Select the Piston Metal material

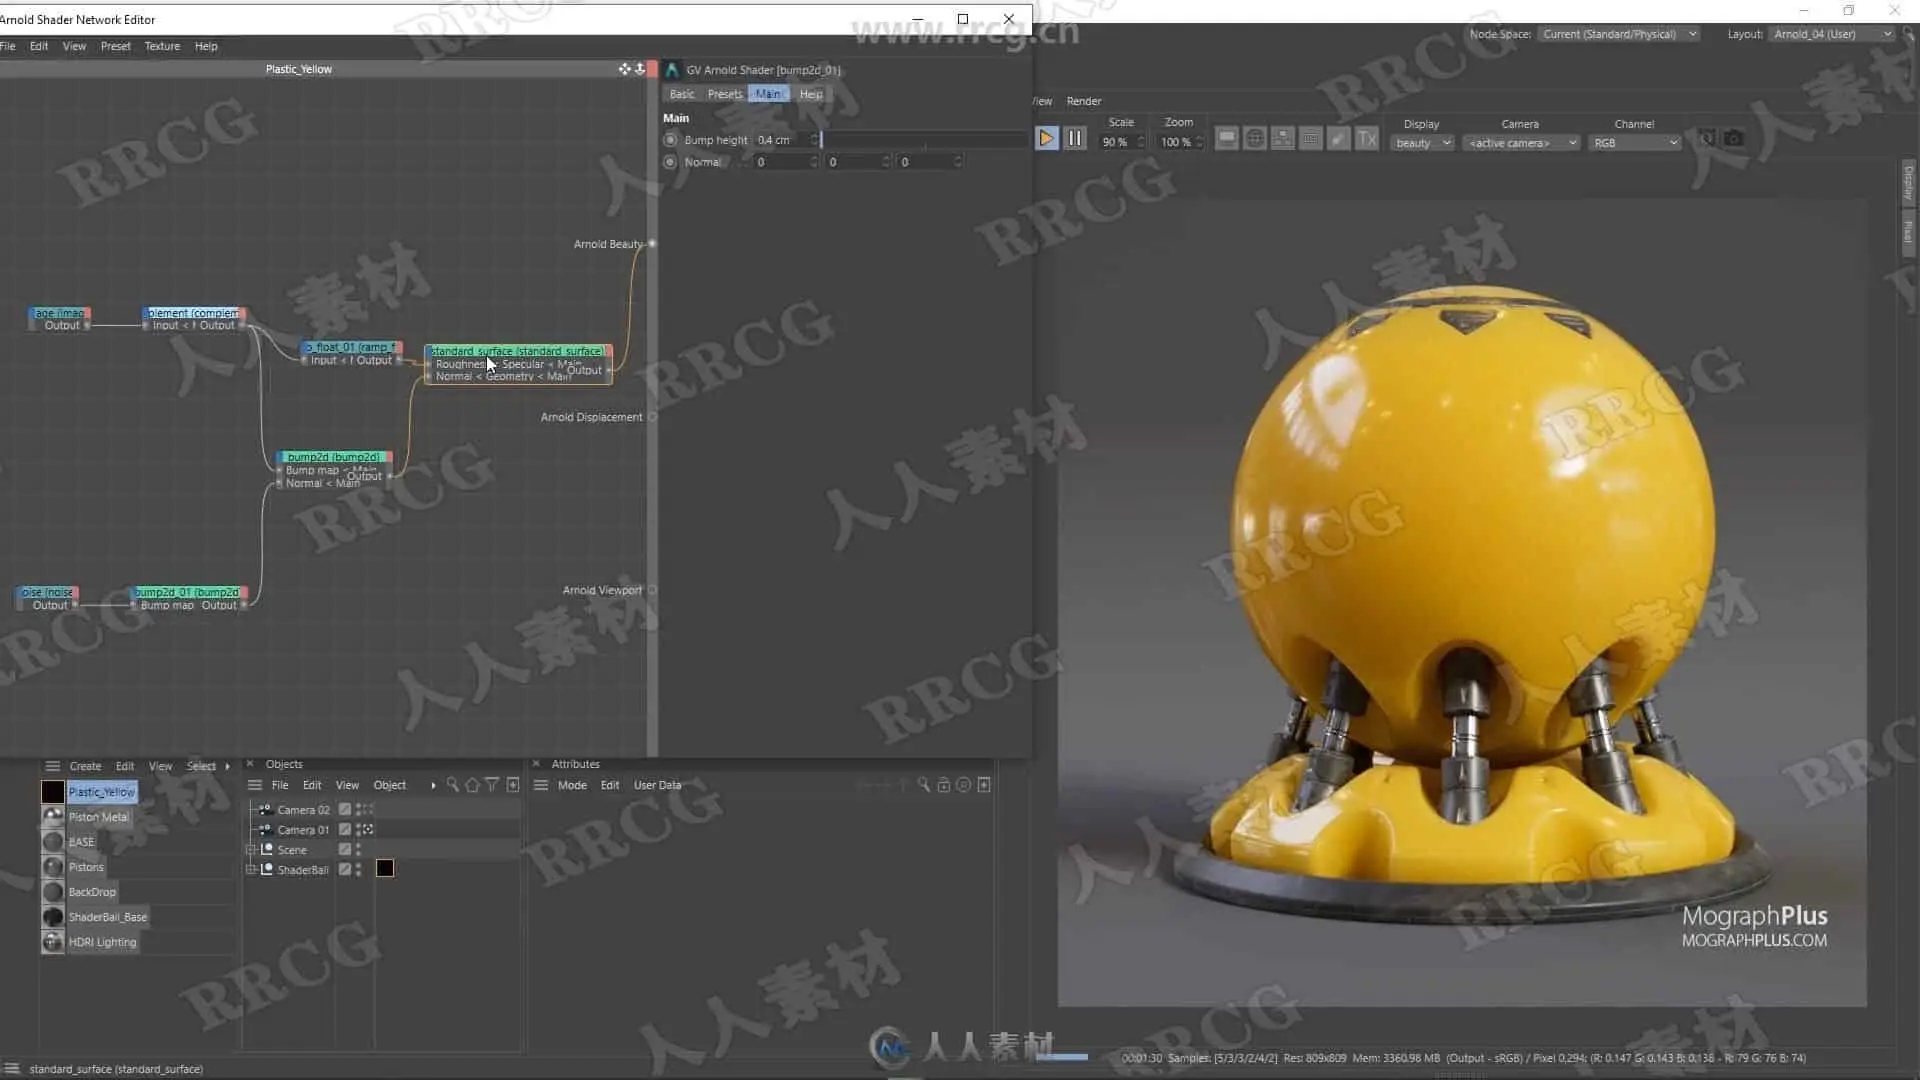coord(98,817)
